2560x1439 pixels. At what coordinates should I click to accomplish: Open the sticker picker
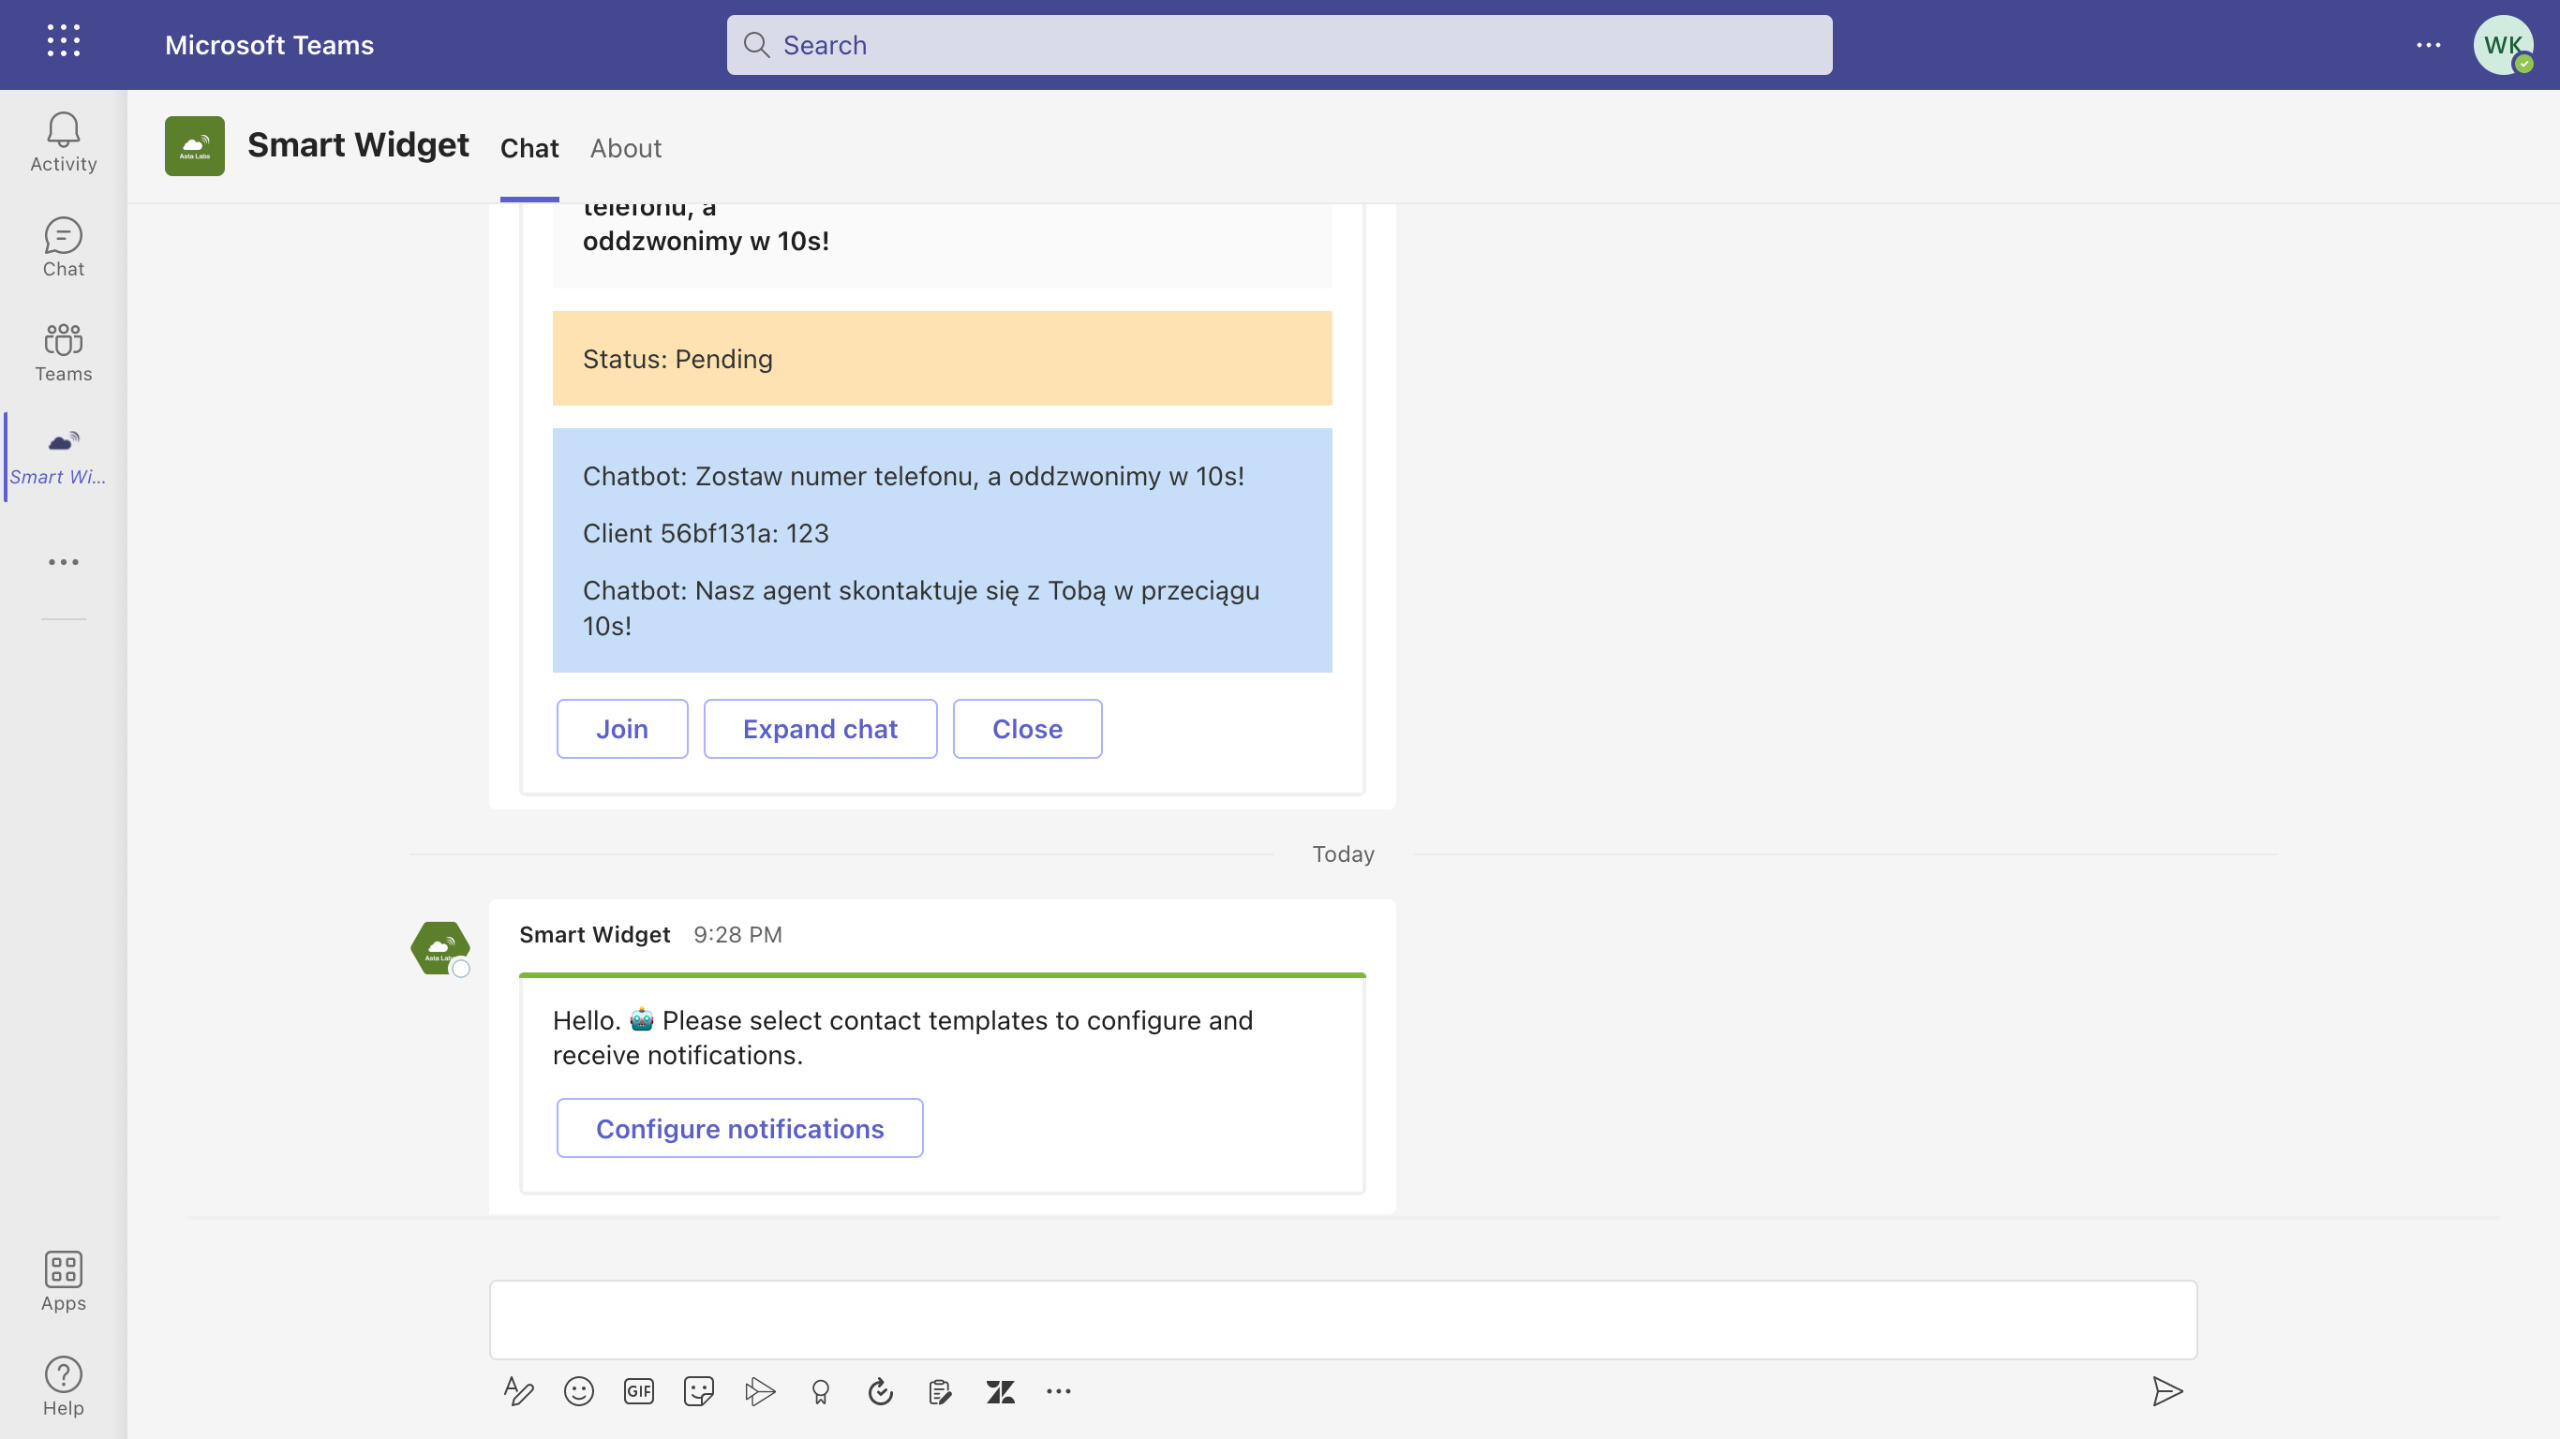point(699,1391)
